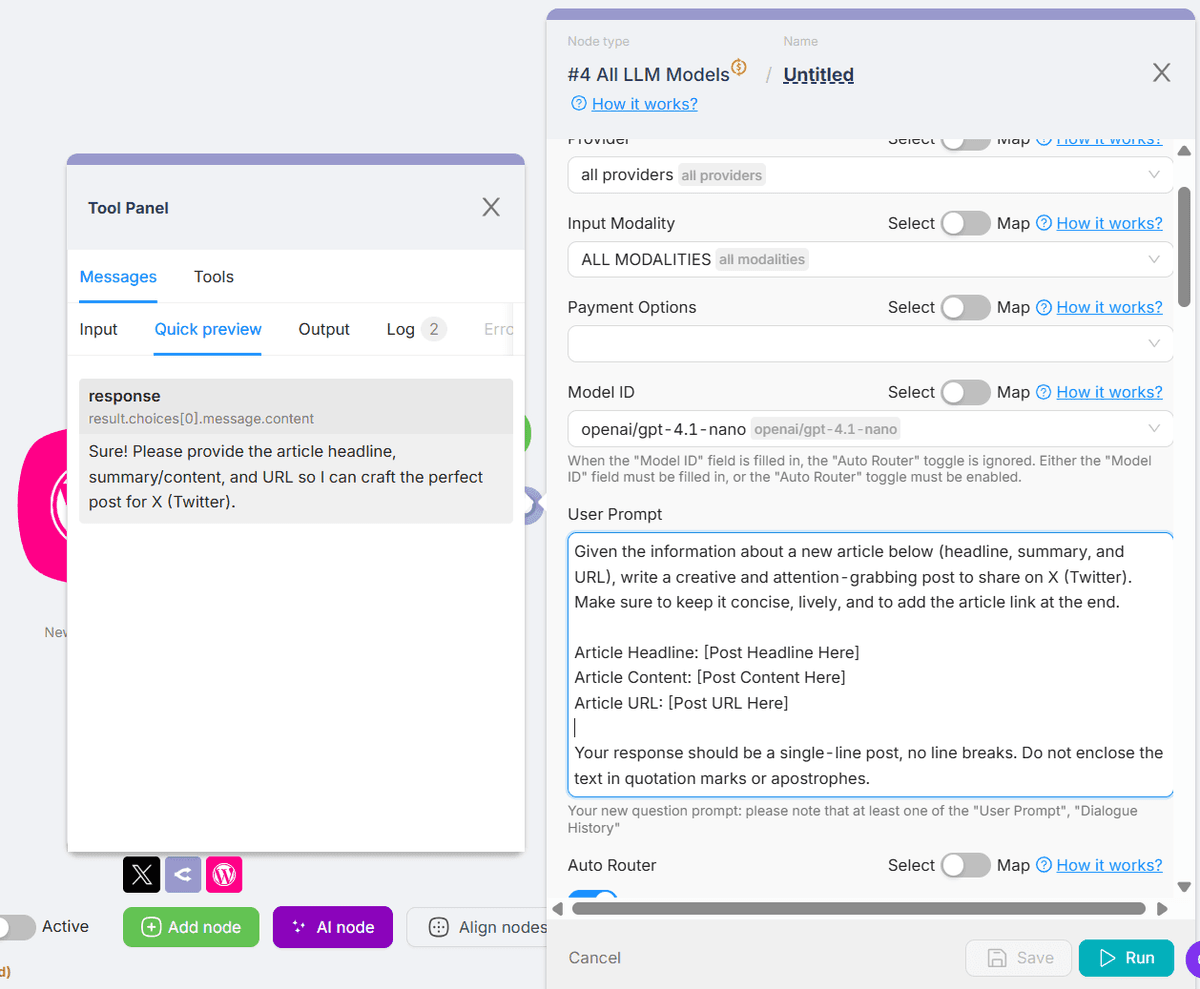Open the Payment Options dropdown
1200x989 pixels.
click(869, 344)
